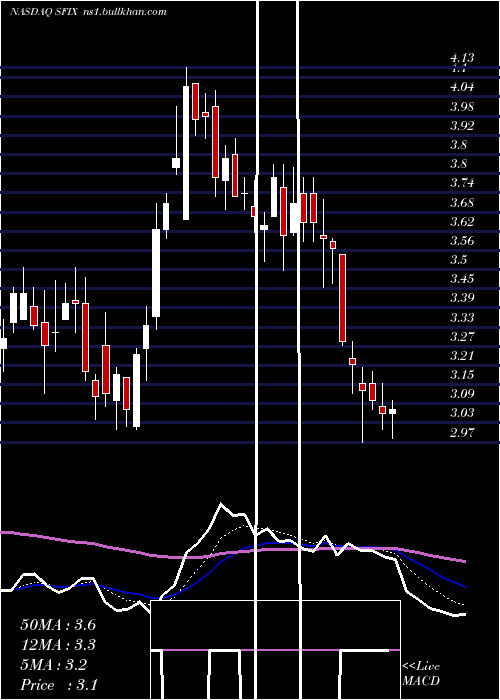Click the <<Live label

(x=421, y=667)
